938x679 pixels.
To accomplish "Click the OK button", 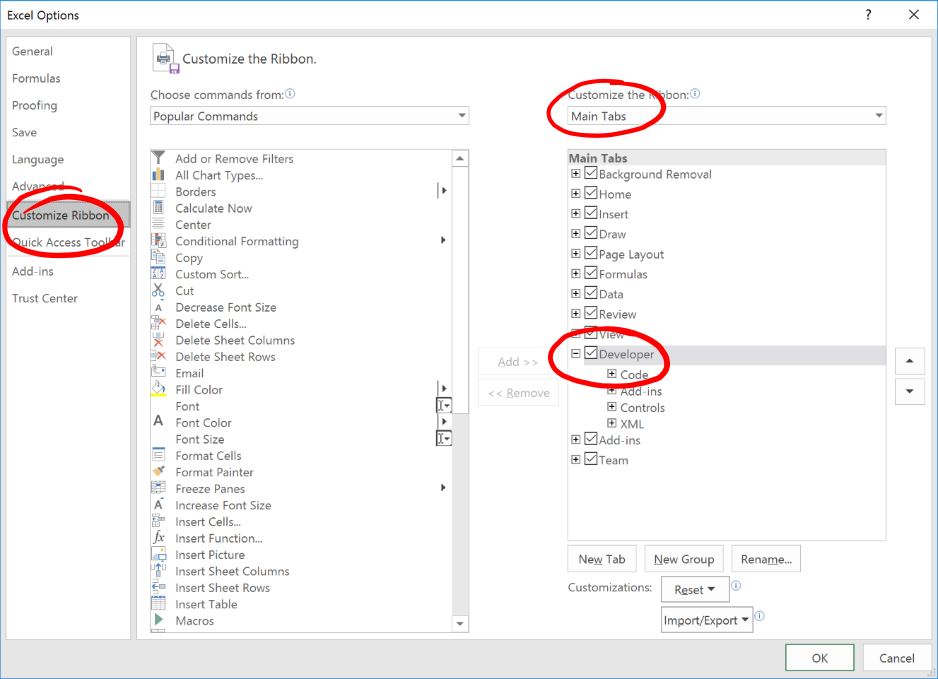I will click(819, 658).
